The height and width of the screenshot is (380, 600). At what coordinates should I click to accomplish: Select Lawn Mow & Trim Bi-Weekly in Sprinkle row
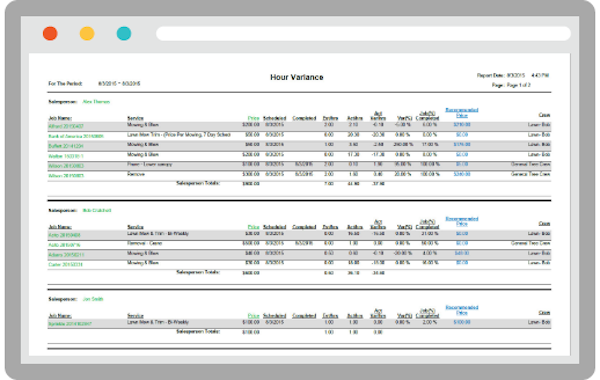point(158,322)
